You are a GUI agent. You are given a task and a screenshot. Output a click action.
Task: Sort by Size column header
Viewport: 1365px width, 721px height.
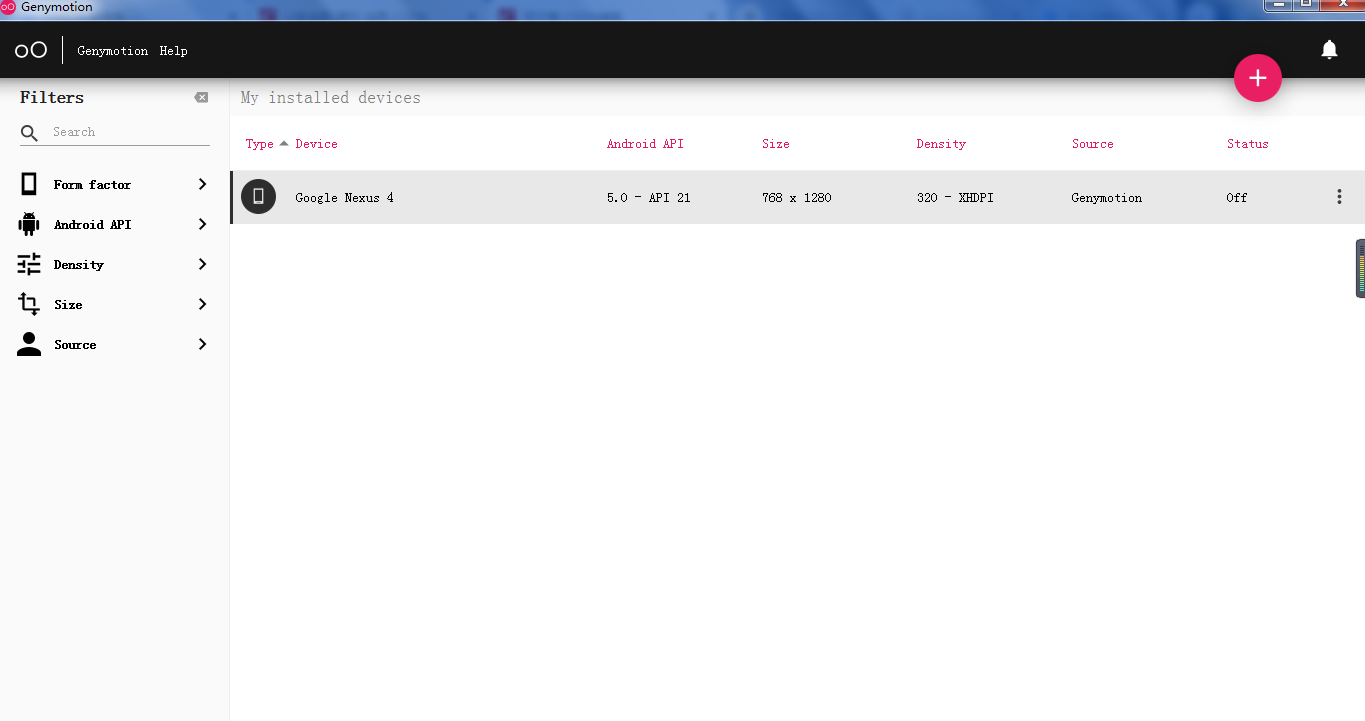tap(776, 144)
